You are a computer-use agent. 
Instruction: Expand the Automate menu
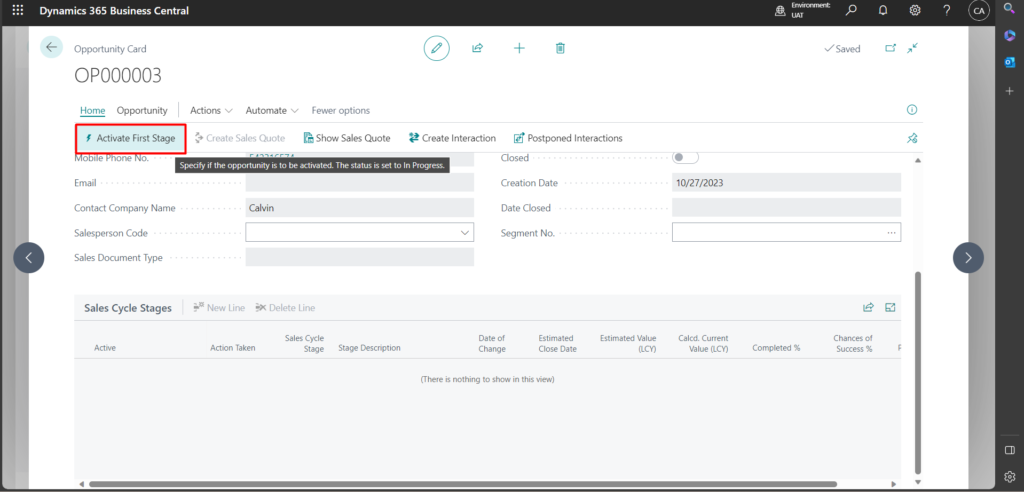click(272, 110)
